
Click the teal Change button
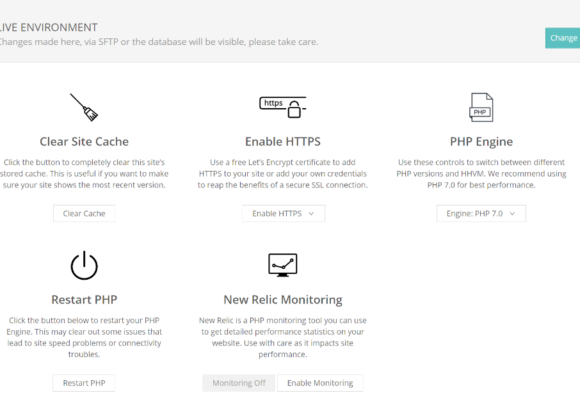click(x=563, y=38)
